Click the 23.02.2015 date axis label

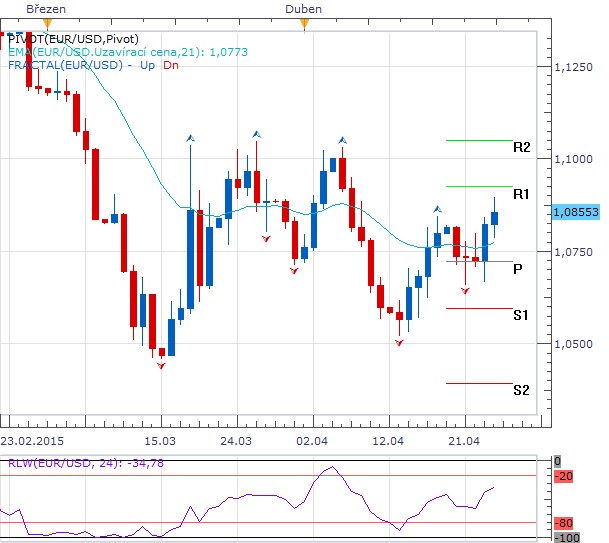coord(32,441)
